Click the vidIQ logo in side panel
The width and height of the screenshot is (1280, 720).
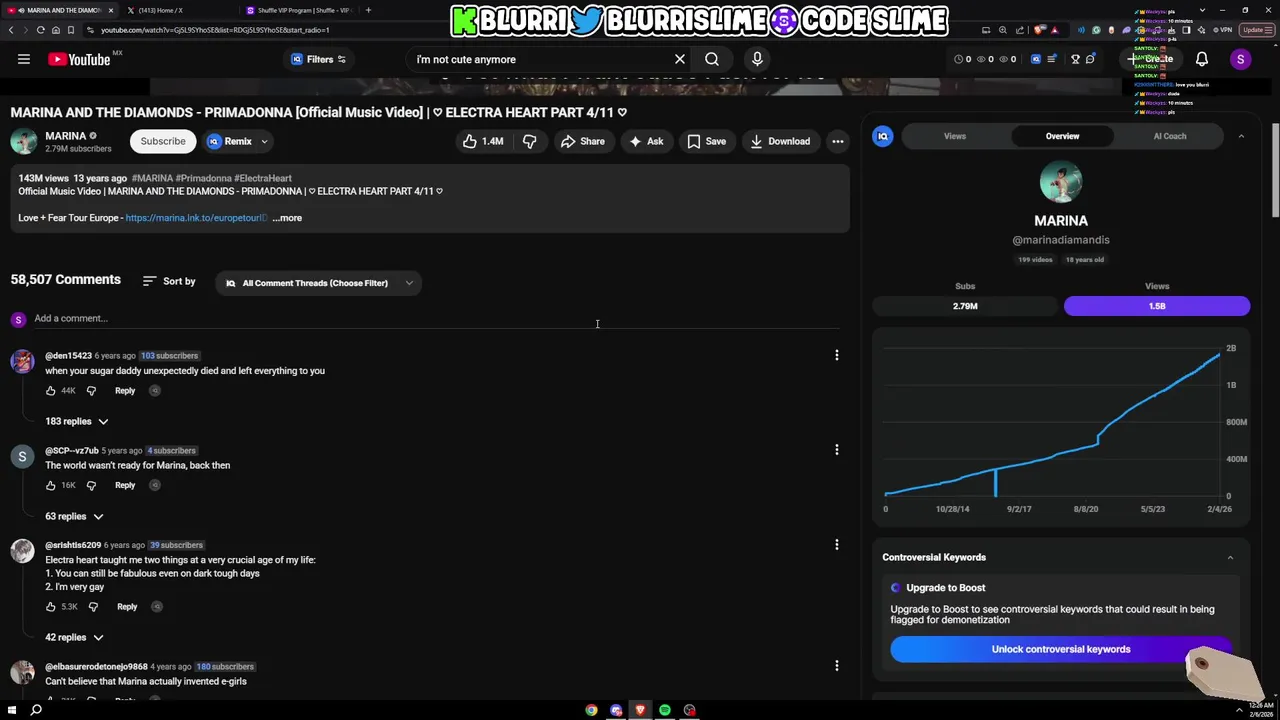tap(882, 136)
